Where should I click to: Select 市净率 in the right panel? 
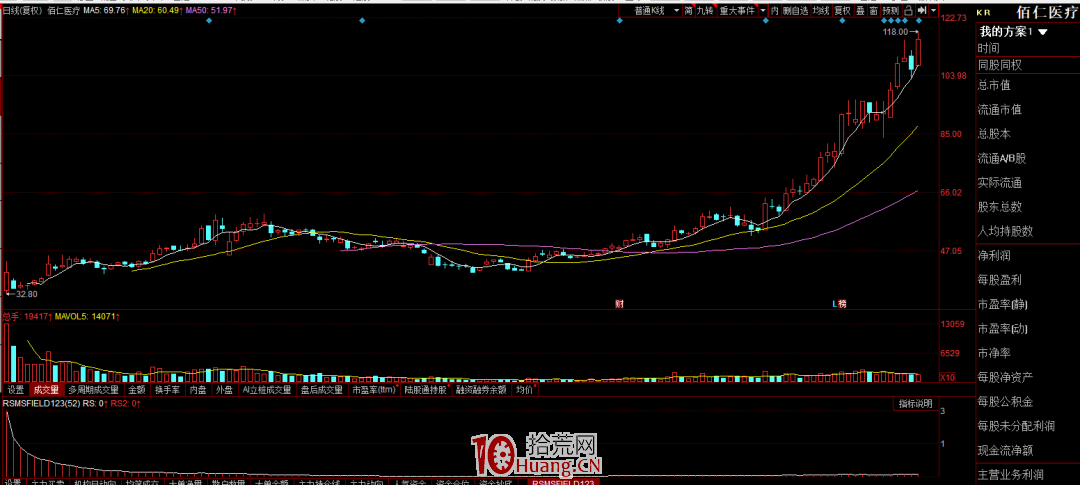[993, 353]
